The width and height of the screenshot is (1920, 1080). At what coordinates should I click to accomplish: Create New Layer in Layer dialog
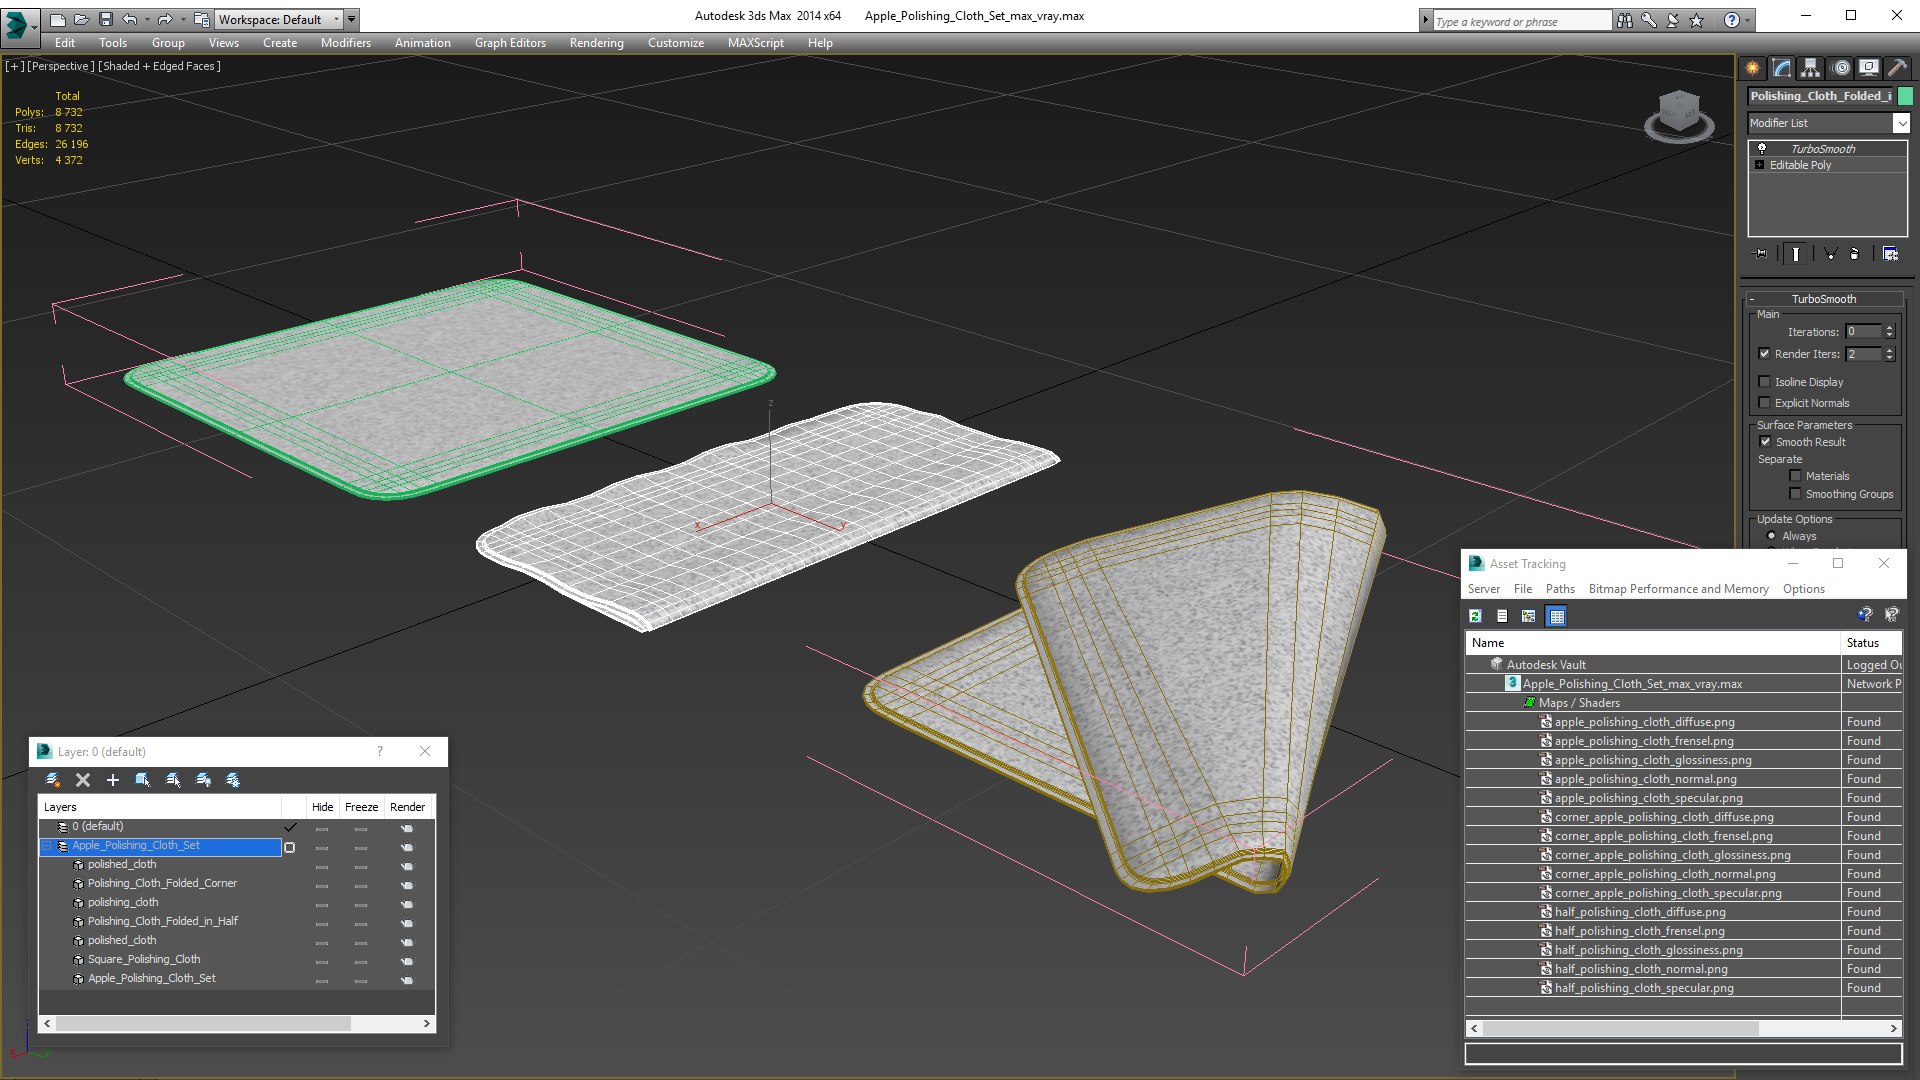click(53, 780)
